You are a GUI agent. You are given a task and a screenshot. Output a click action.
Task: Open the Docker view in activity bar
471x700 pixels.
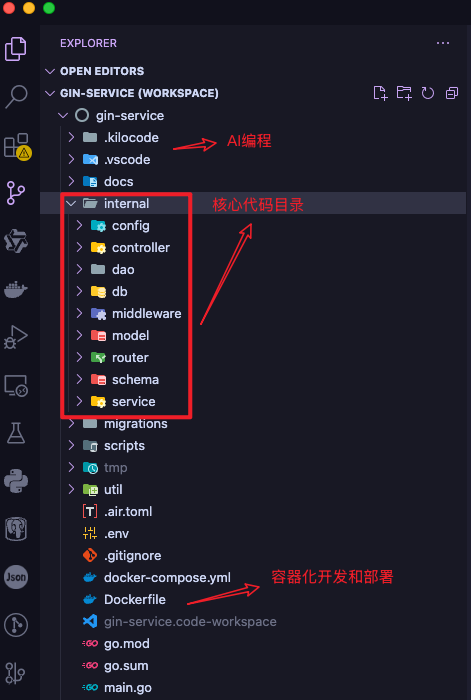tap(16, 289)
